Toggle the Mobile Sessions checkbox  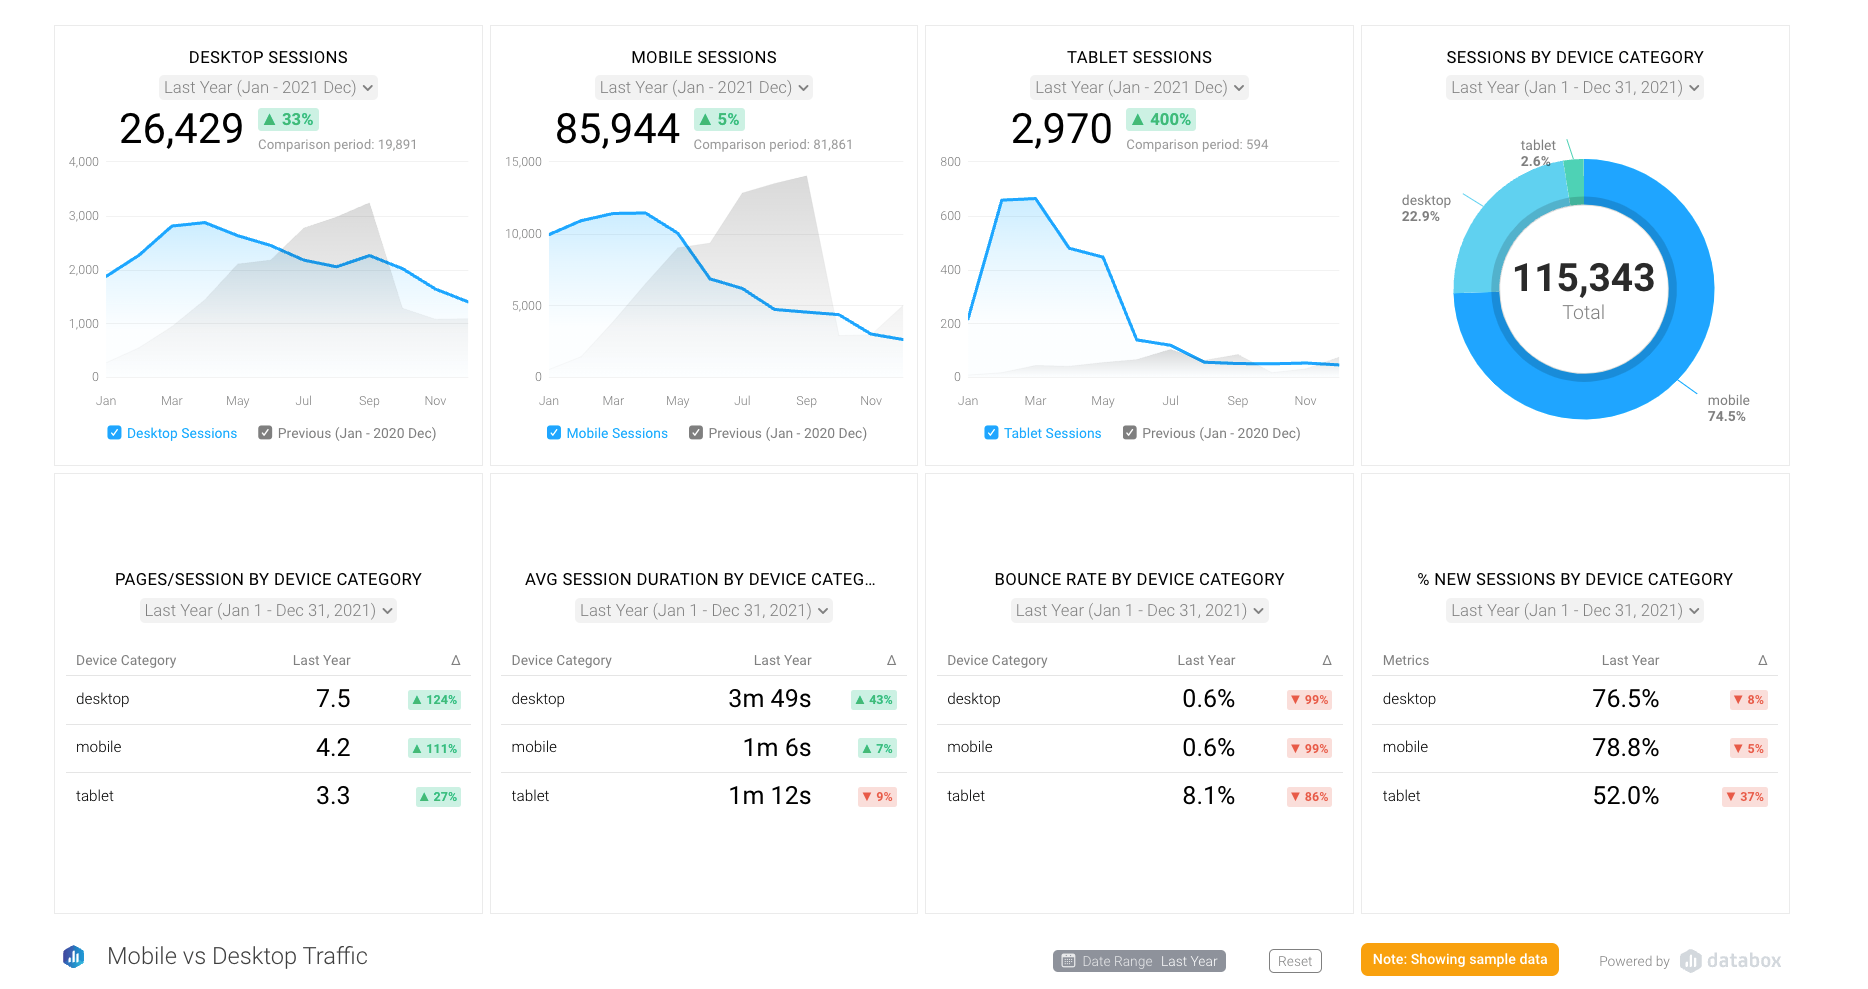pos(554,433)
